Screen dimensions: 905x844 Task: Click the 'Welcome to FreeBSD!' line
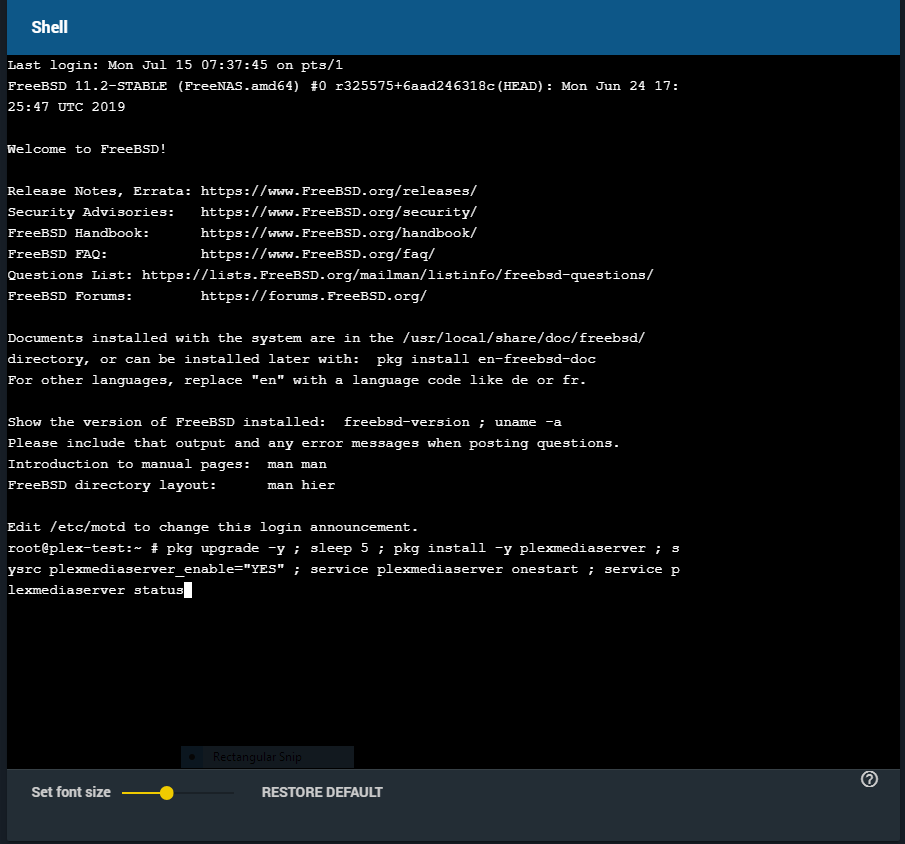tap(87, 149)
